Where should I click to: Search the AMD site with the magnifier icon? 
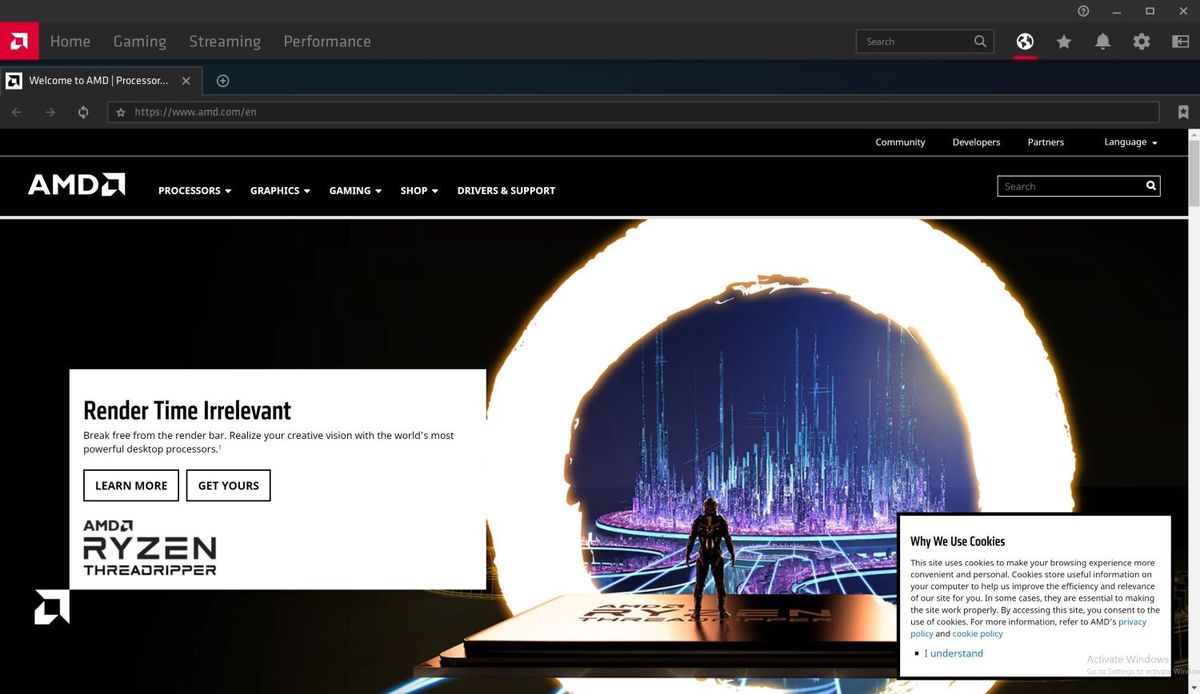tap(1150, 185)
